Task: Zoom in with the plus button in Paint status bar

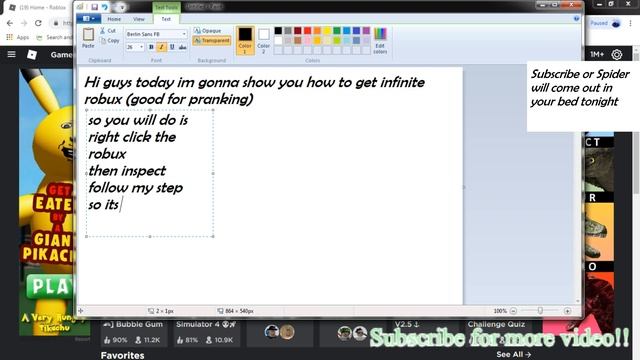Action: point(567,311)
